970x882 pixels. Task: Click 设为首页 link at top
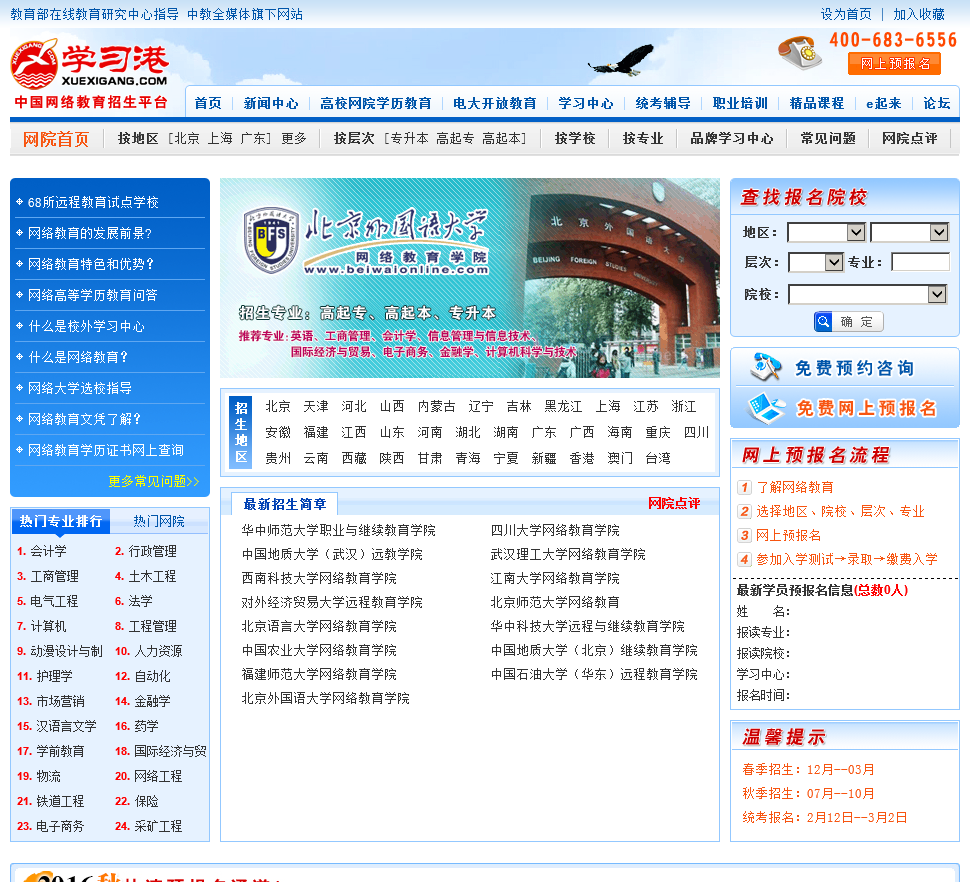click(846, 14)
